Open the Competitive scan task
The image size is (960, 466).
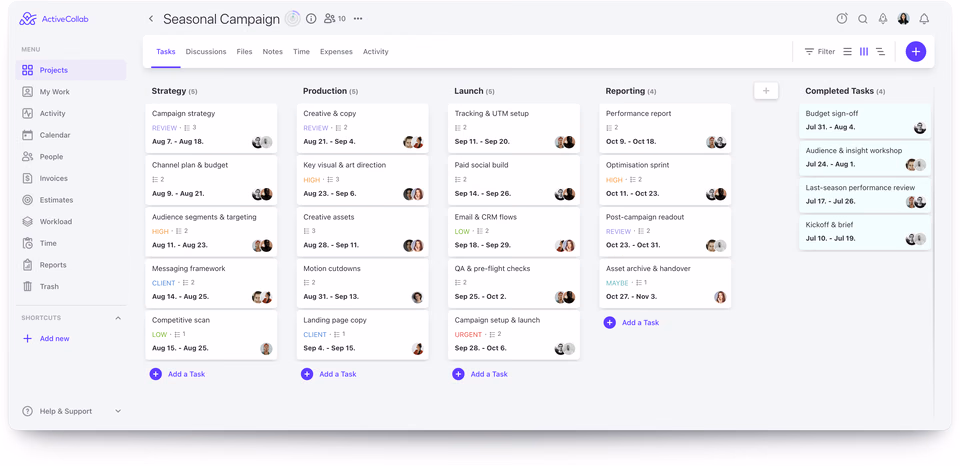211,335
